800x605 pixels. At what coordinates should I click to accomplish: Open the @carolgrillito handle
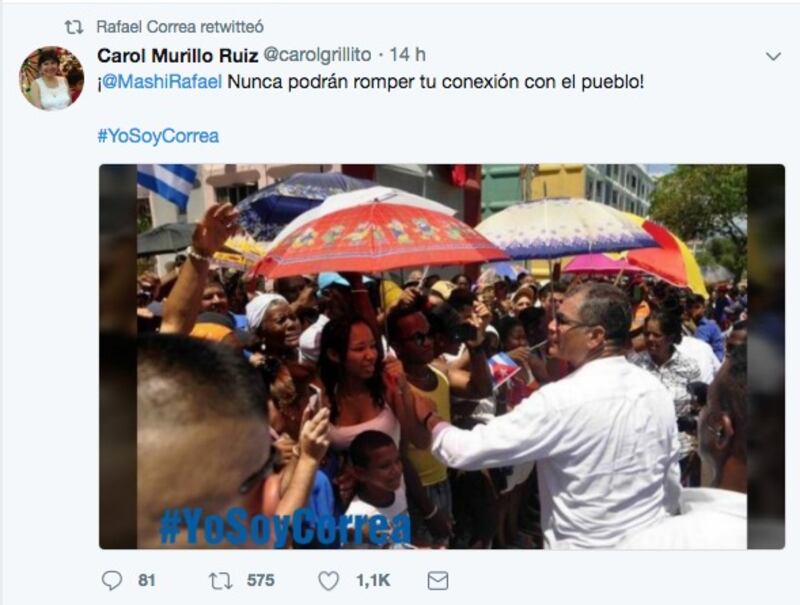pos(317,55)
